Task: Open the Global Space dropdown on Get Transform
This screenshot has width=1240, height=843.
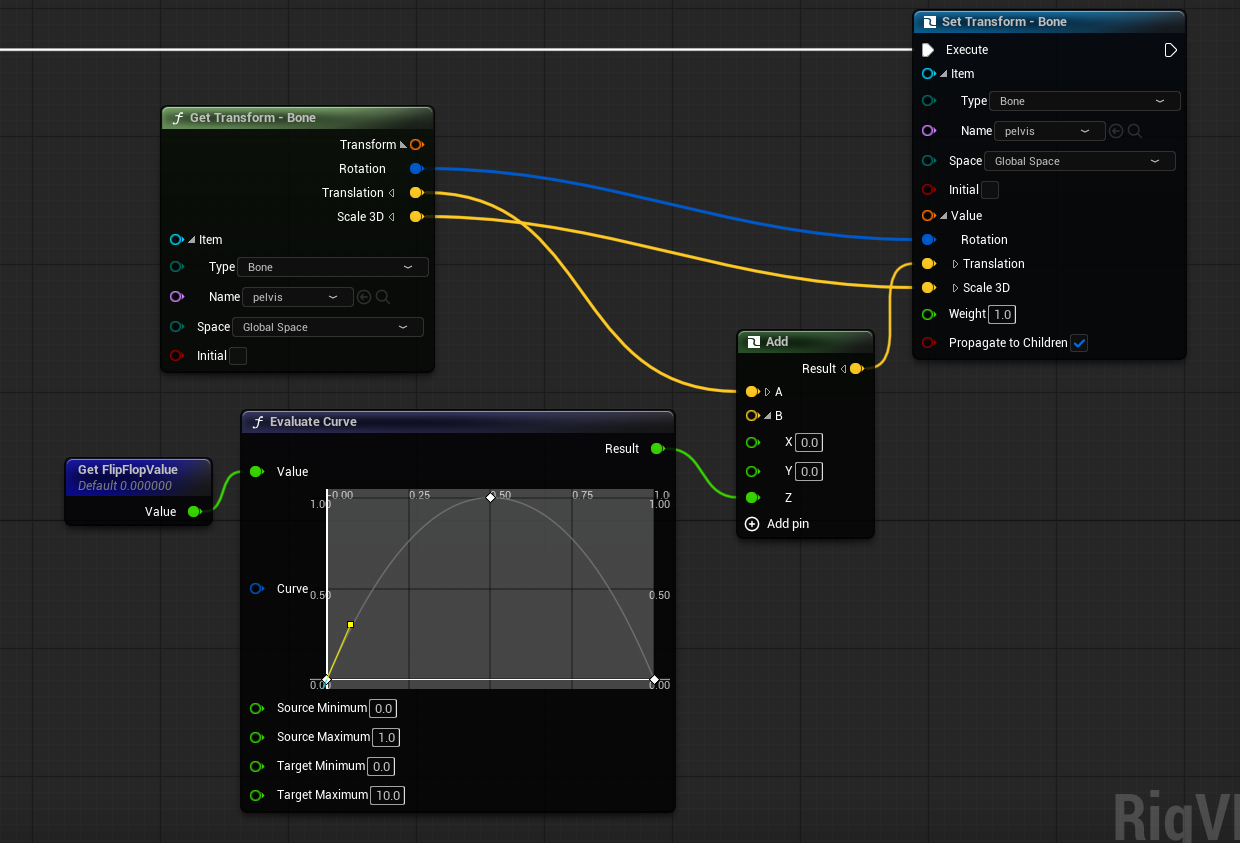Action: tap(327, 326)
